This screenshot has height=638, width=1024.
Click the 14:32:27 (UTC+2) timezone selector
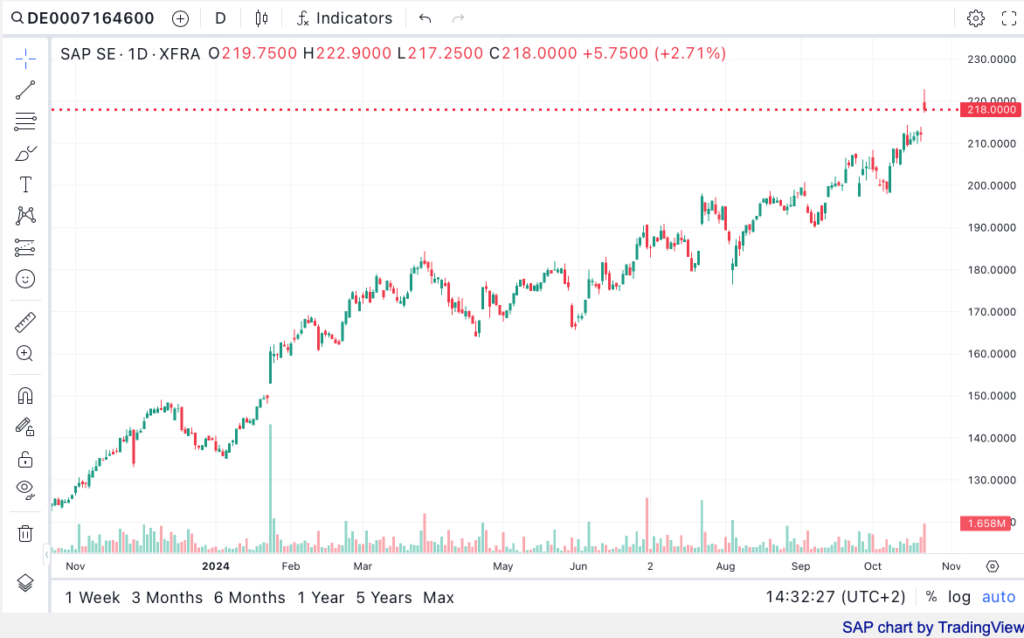[835, 597]
